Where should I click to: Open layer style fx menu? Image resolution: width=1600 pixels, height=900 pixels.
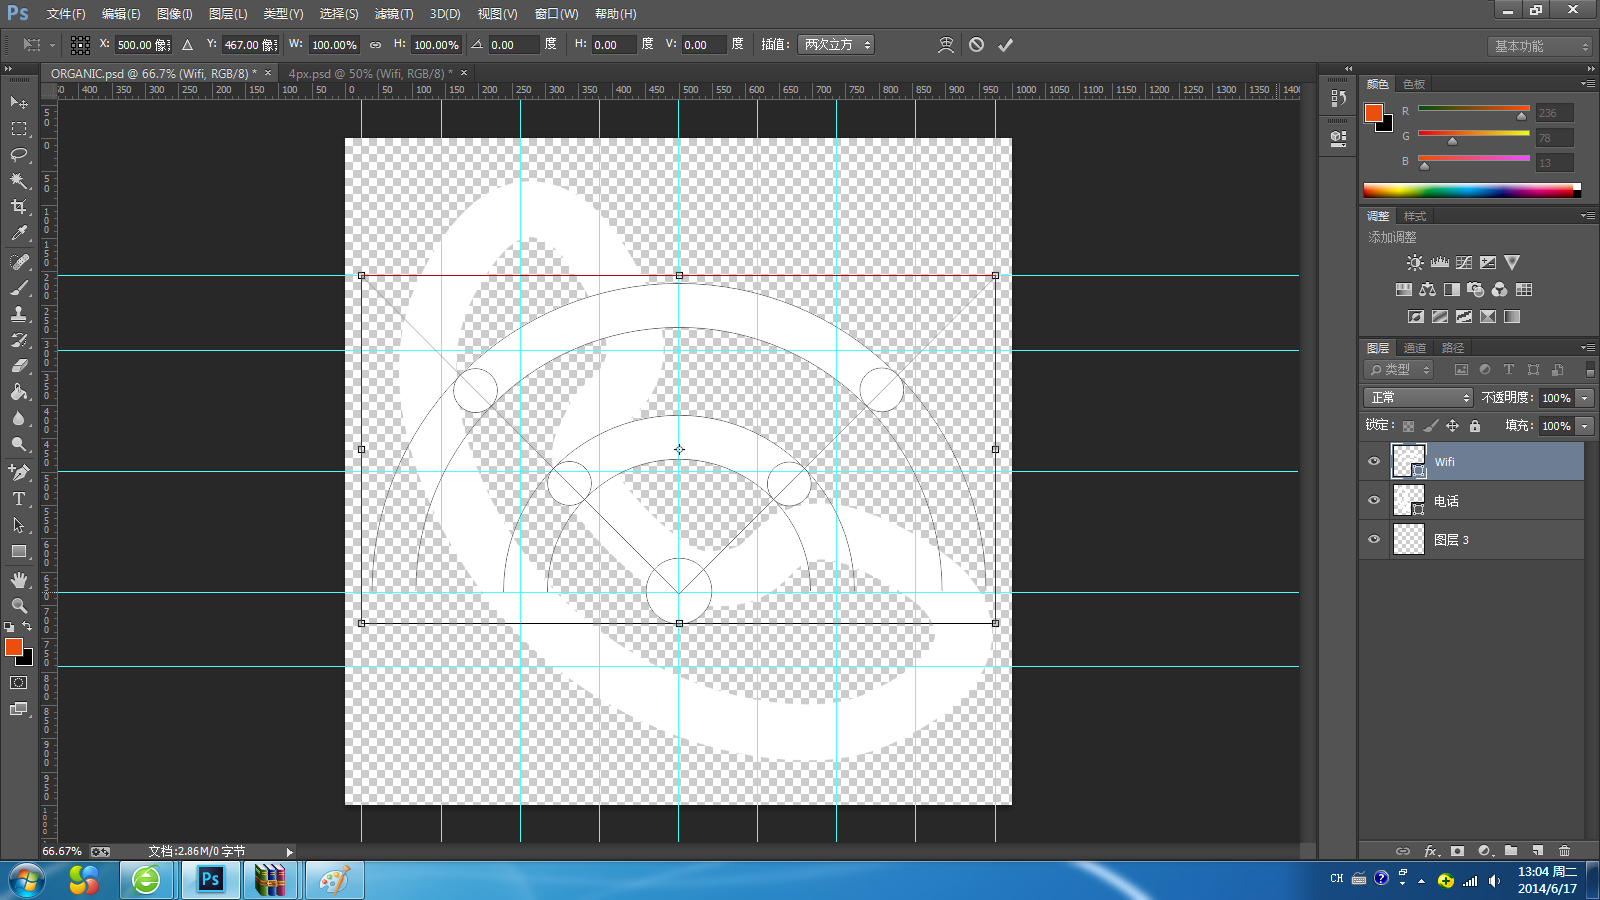tap(1431, 851)
